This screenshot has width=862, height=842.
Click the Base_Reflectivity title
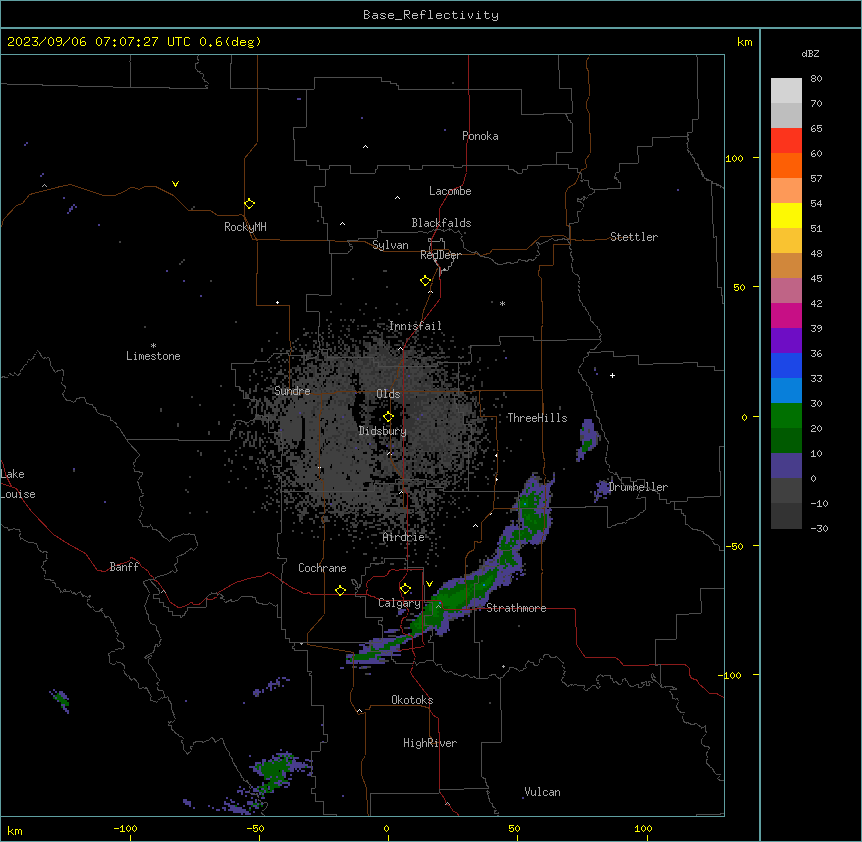[x=431, y=15]
